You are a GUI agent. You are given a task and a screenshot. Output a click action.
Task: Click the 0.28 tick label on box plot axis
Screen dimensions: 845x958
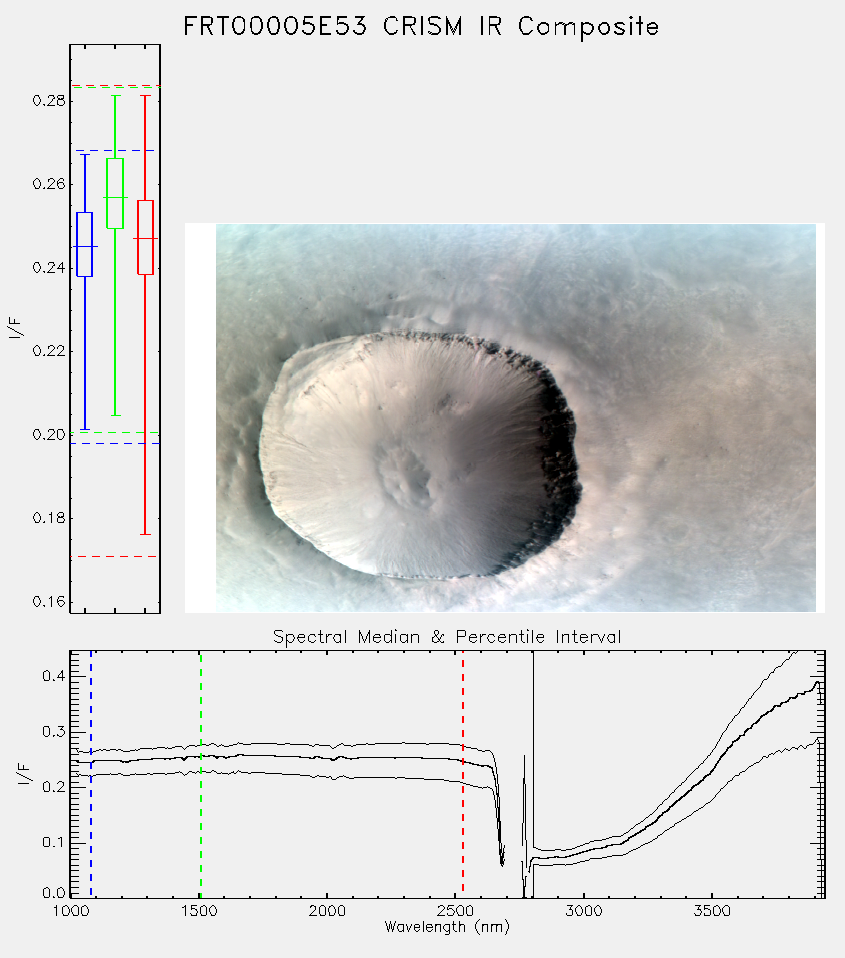tap(49, 100)
